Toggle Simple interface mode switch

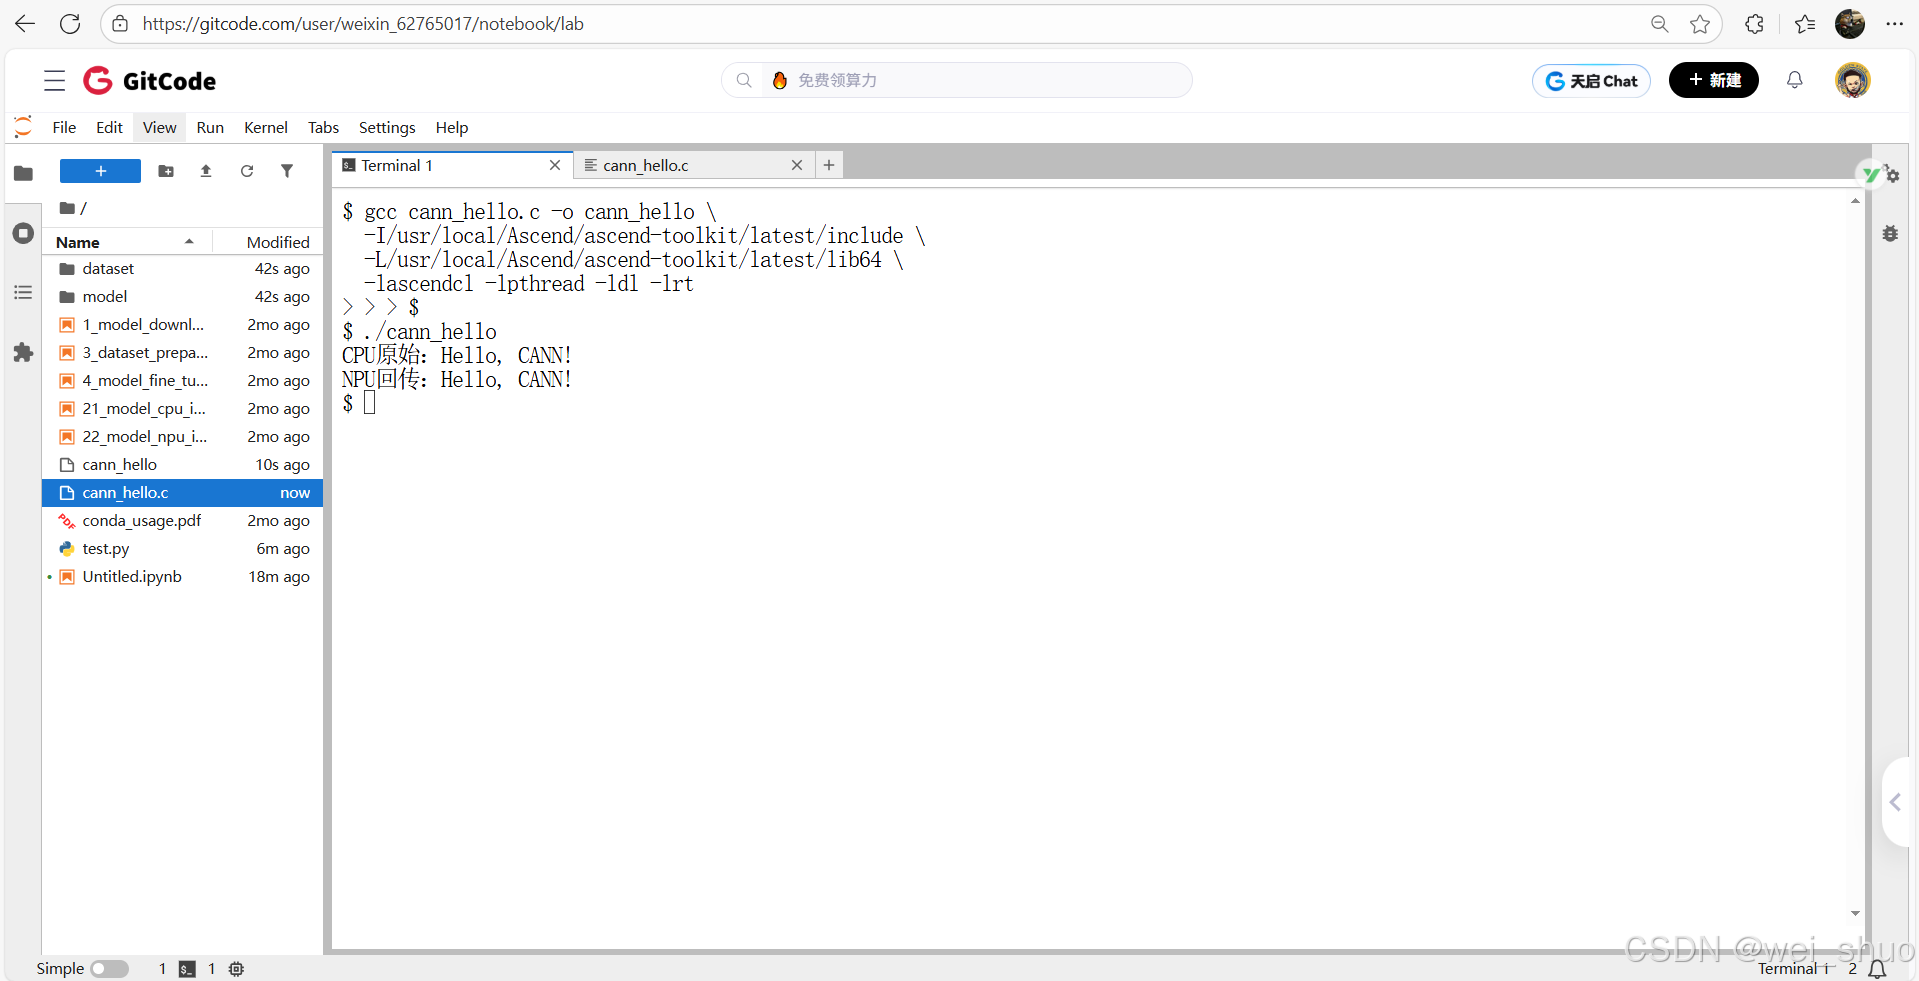tap(109, 968)
